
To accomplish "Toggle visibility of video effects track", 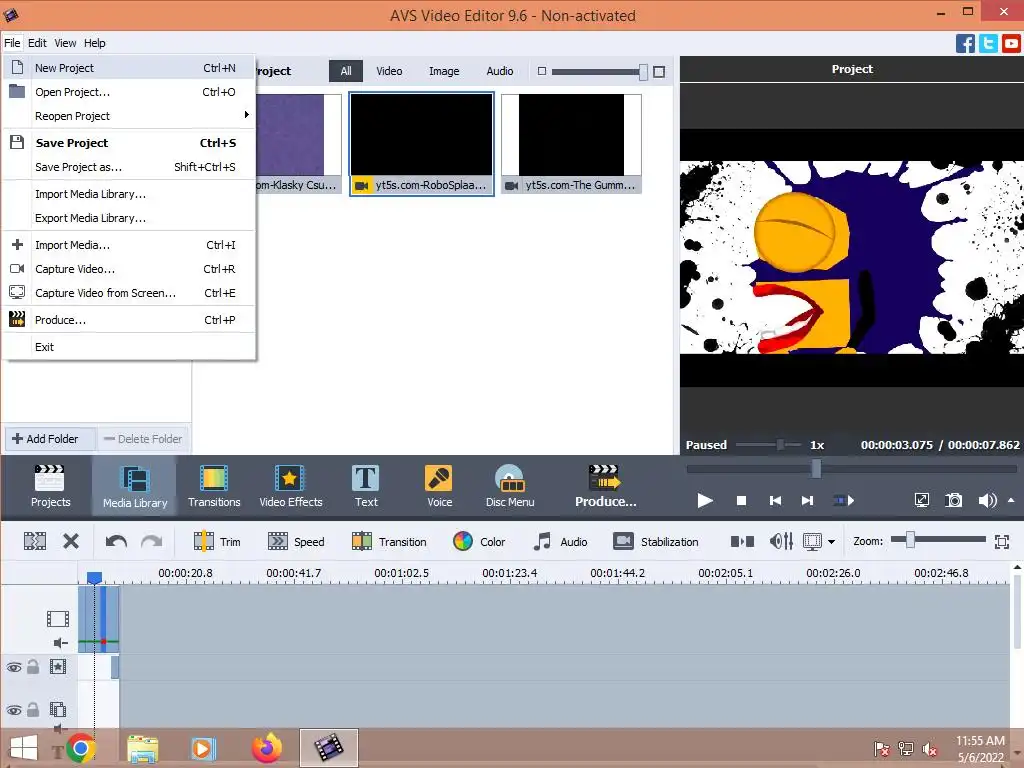I will 14,667.
